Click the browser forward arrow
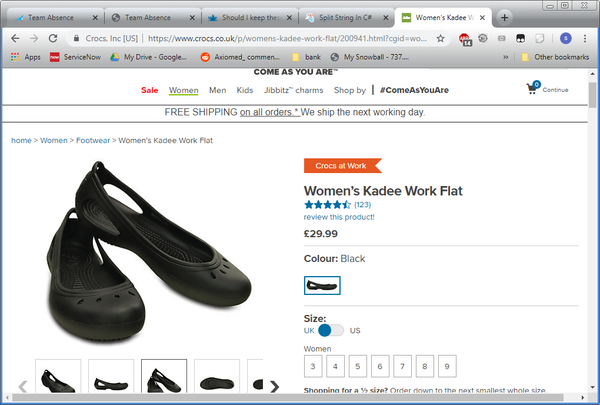Image resolution: width=600 pixels, height=405 pixels. [34, 38]
